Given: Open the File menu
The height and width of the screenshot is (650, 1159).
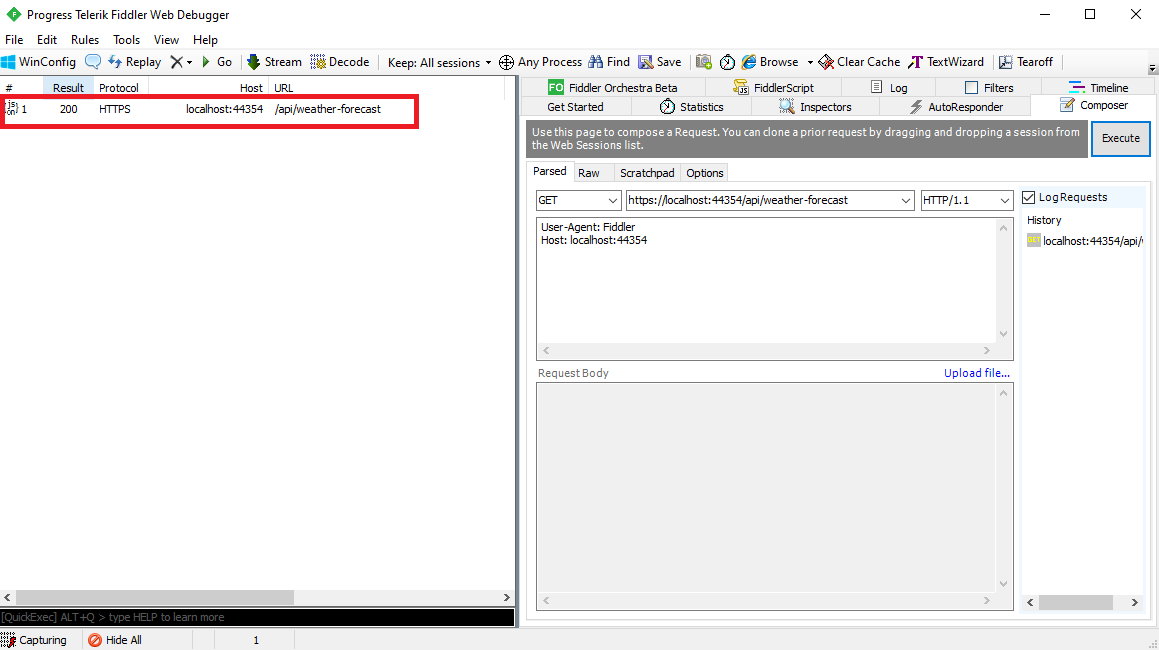Looking at the screenshot, I should 14,40.
